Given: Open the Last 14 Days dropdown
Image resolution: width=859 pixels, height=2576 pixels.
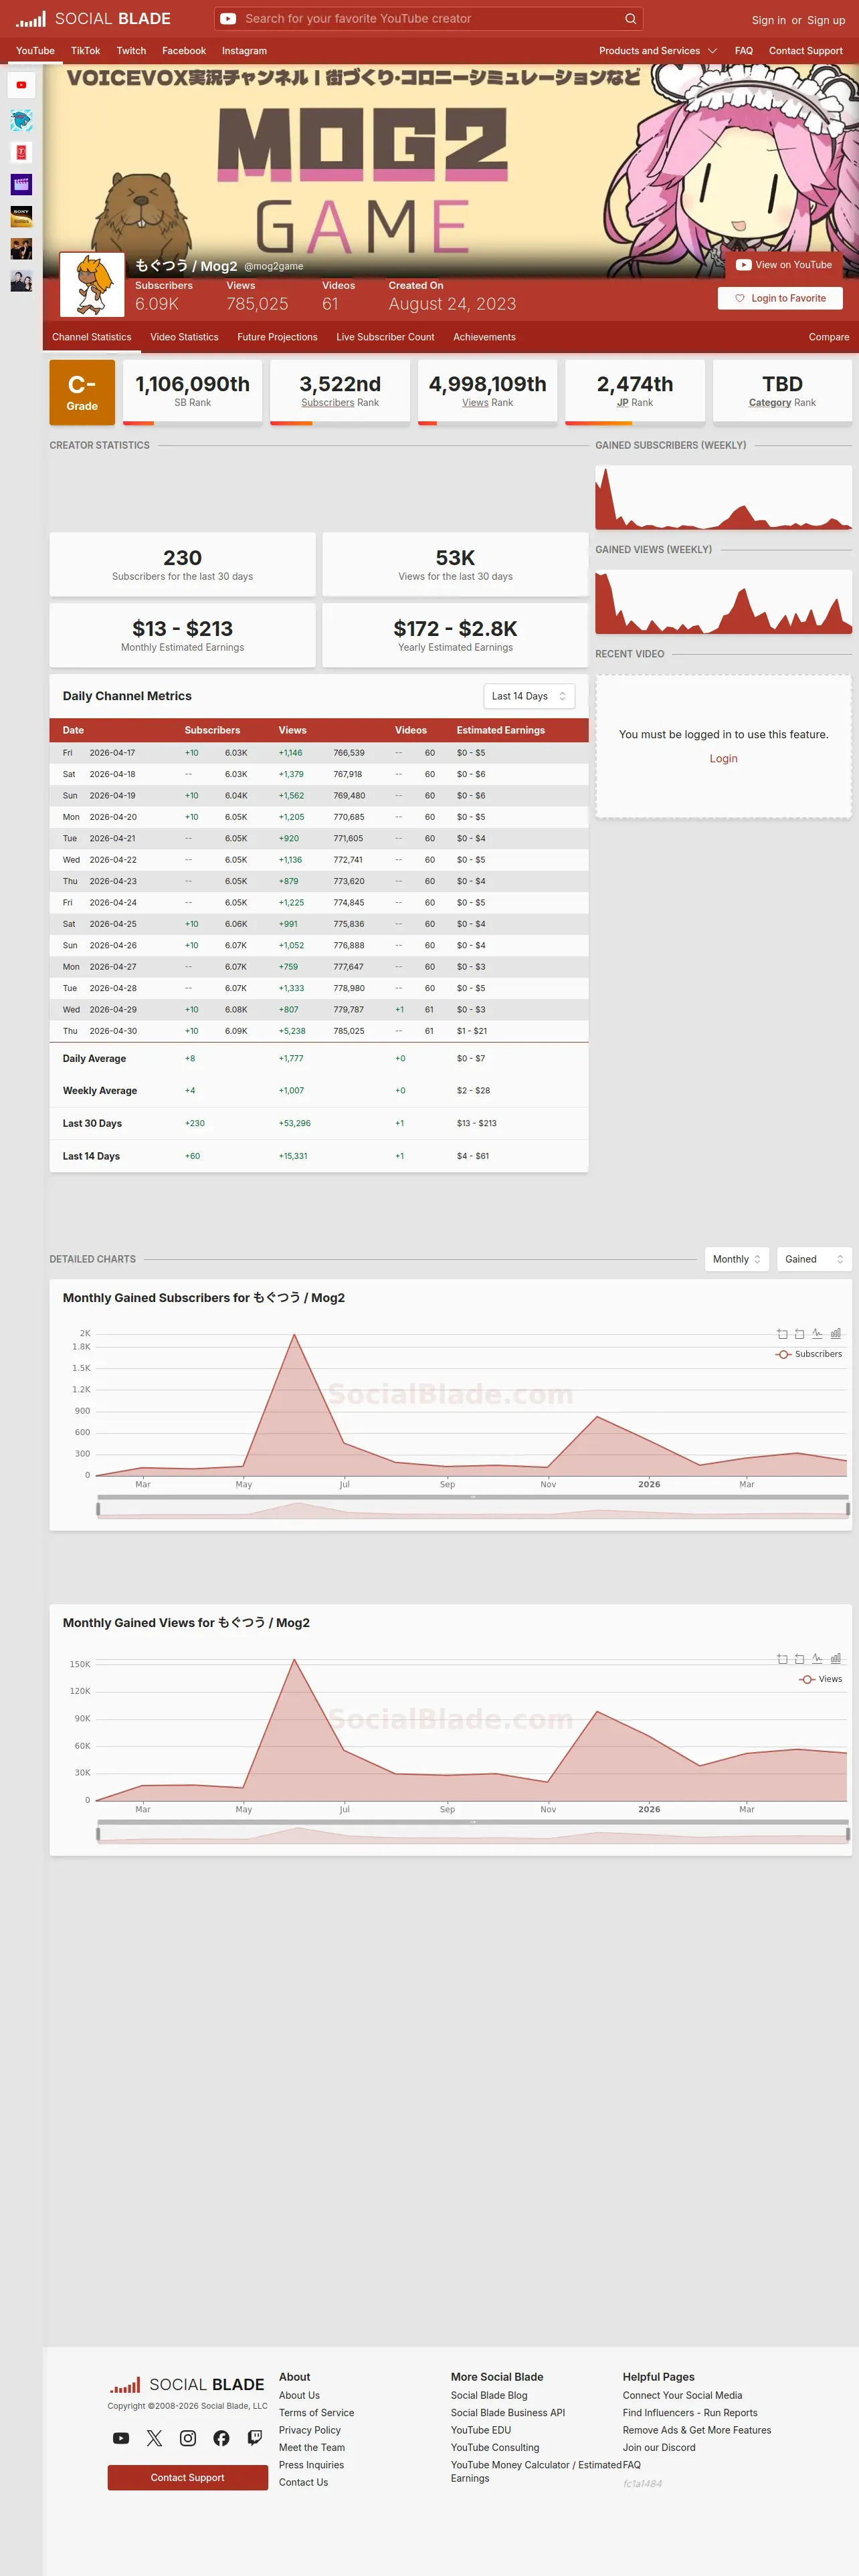Looking at the screenshot, I should point(529,696).
